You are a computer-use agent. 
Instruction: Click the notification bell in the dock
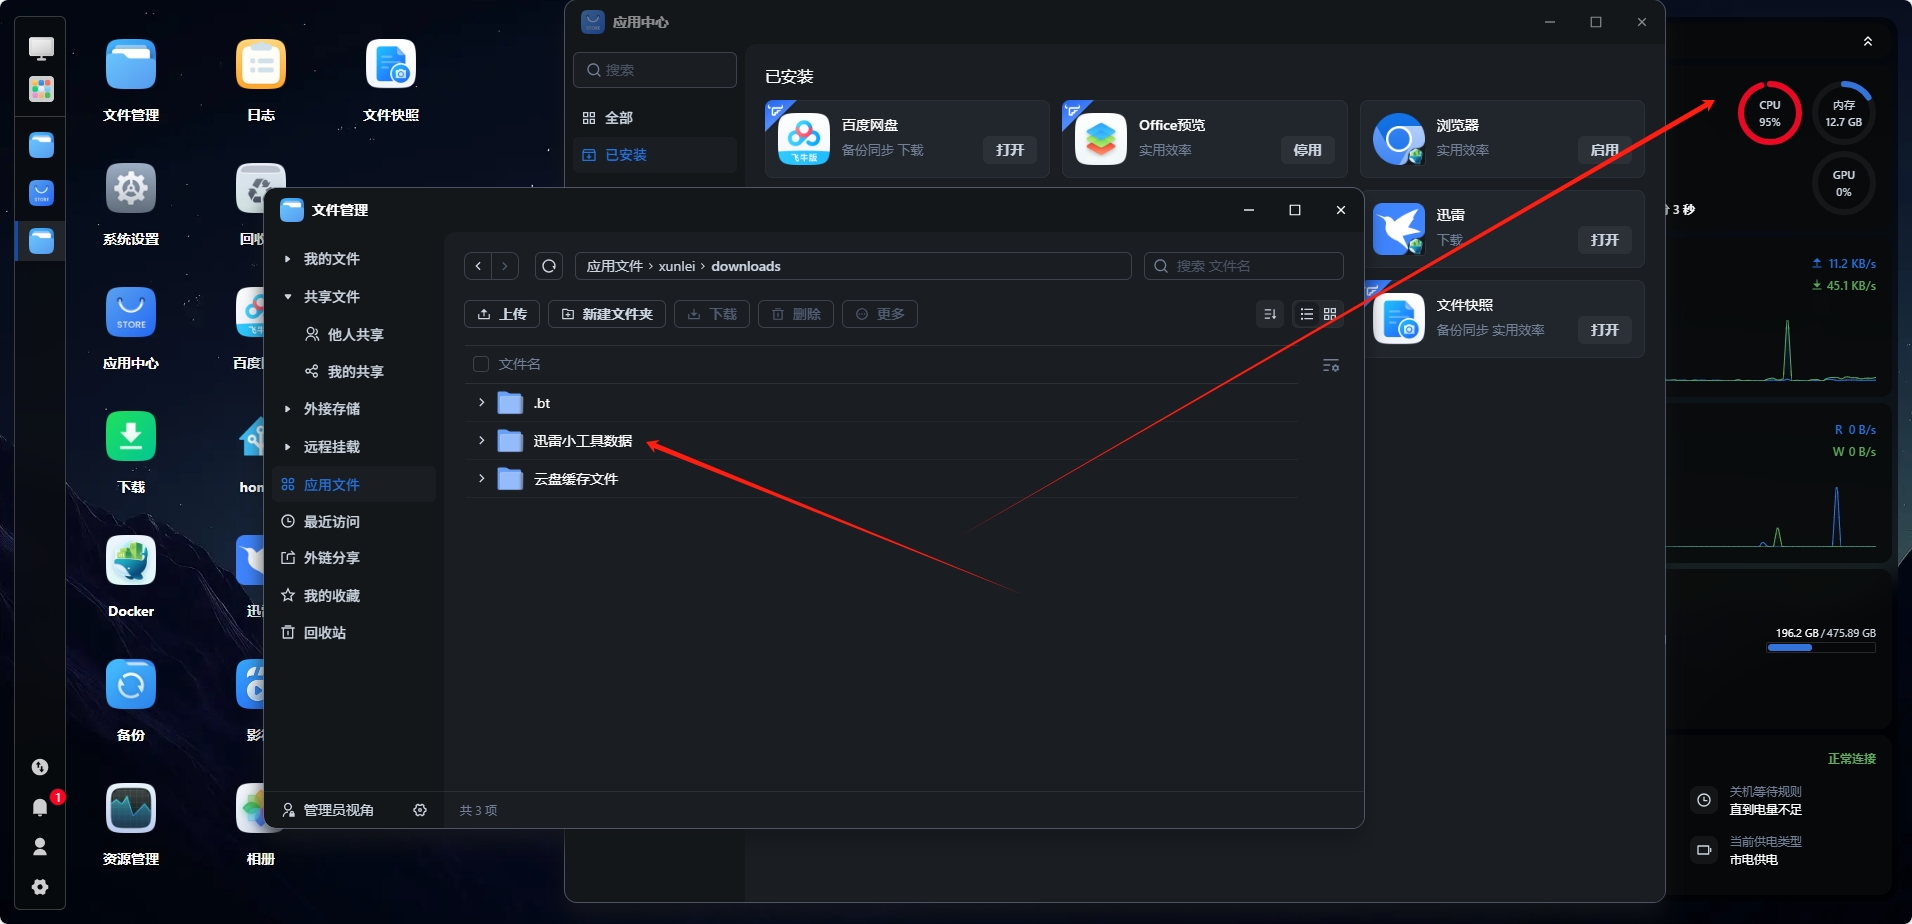(40, 807)
